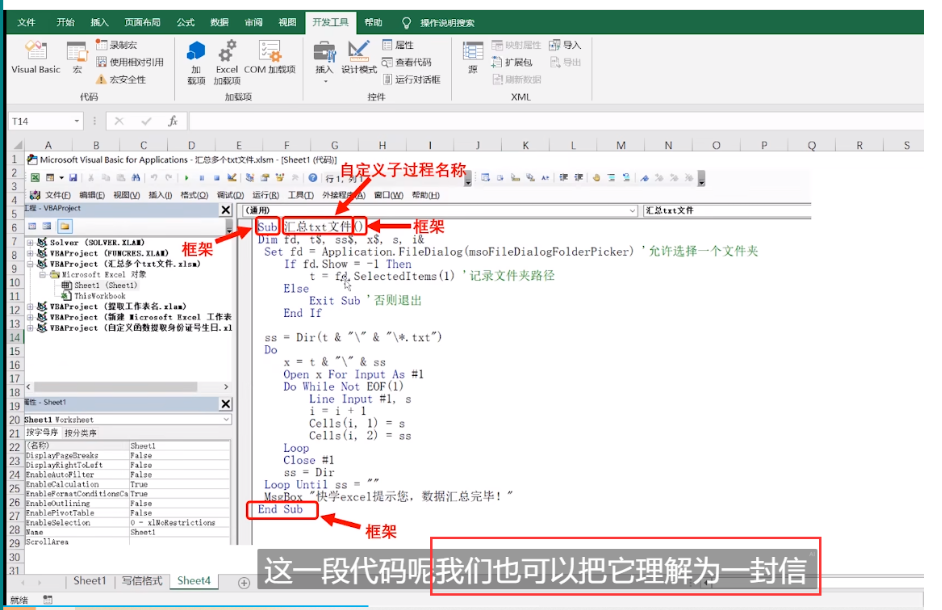Switch to the 开始 ribbon tab
Viewport: 942px width, 610px height.
click(65, 23)
